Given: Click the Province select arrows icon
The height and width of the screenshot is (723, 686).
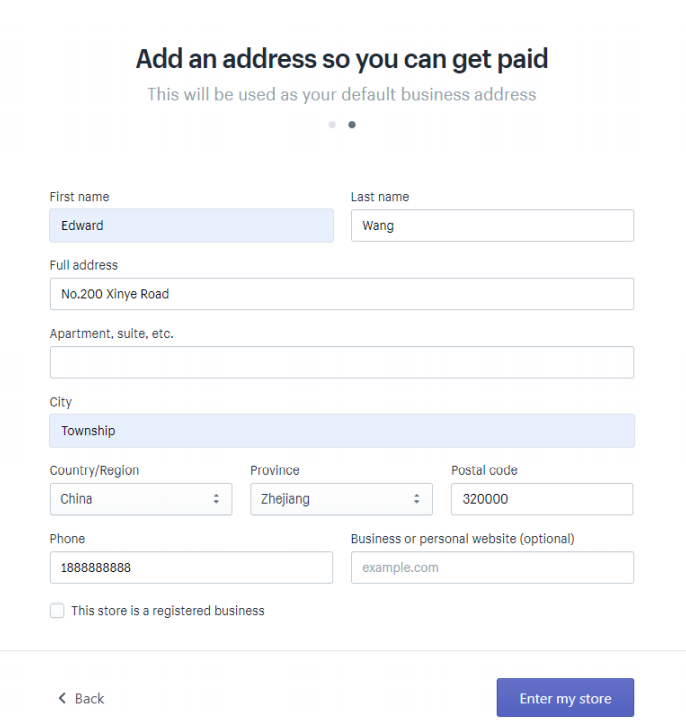Looking at the screenshot, I should point(416,499).
